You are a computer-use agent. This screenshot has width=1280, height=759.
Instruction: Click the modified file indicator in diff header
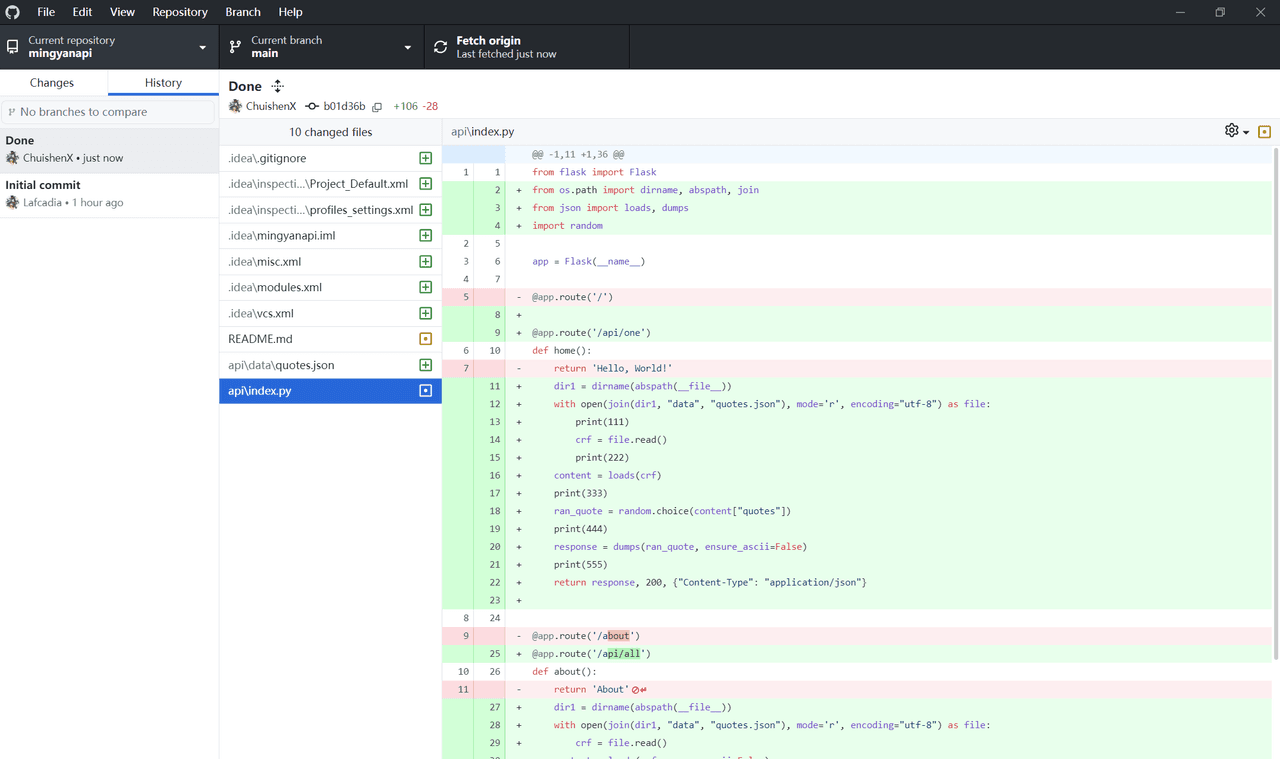1264,132
